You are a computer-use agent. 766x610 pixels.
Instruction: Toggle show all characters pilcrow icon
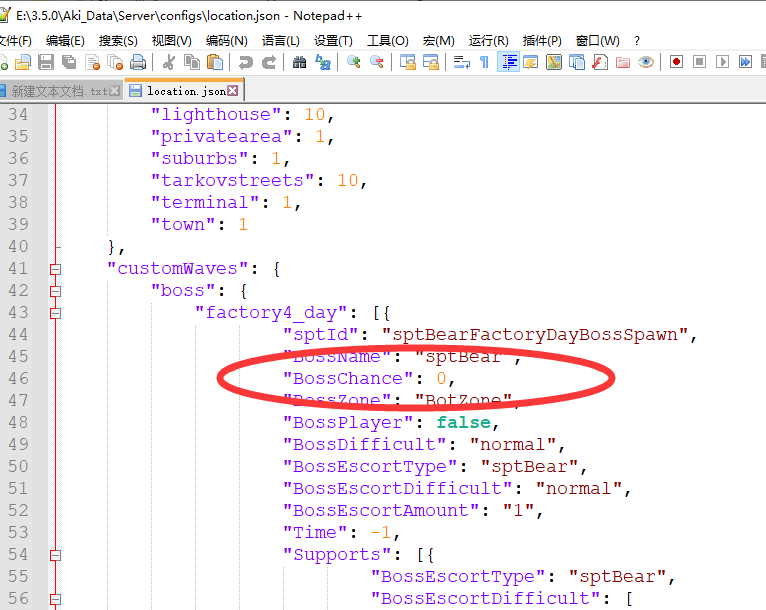pos(484,62)
